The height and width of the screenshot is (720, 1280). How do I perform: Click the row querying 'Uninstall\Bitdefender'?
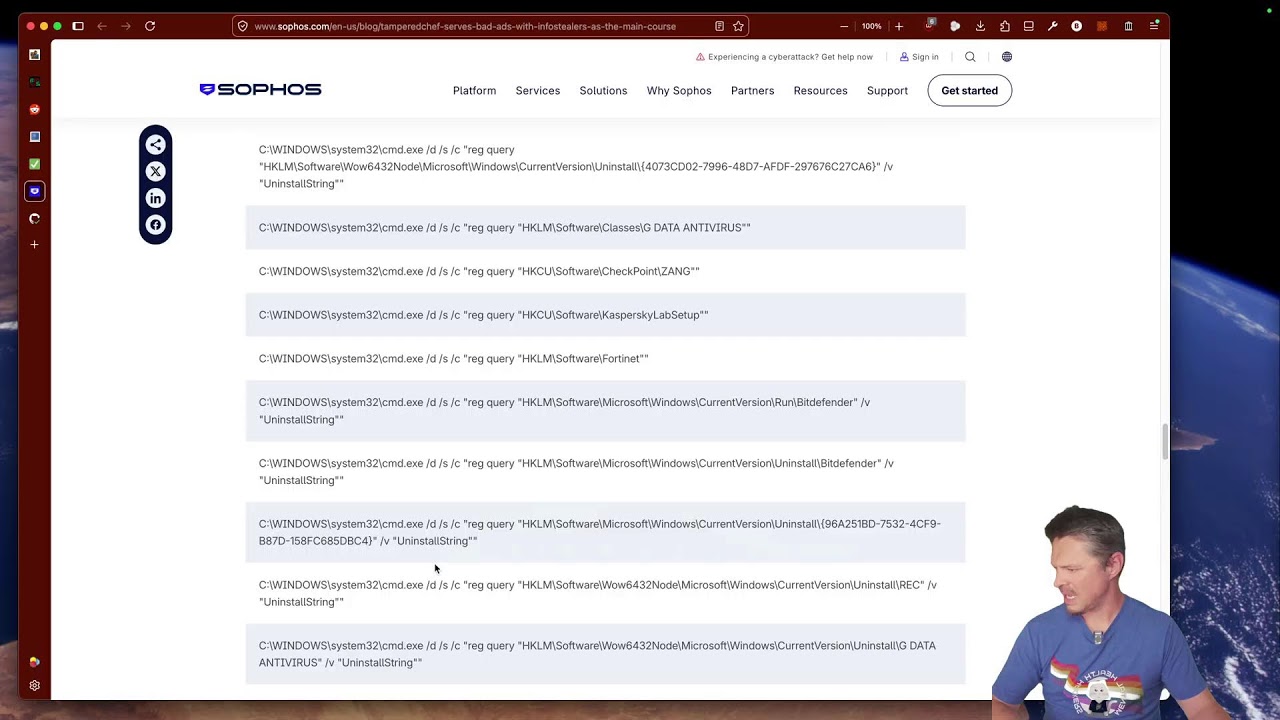tap(605, 472)
